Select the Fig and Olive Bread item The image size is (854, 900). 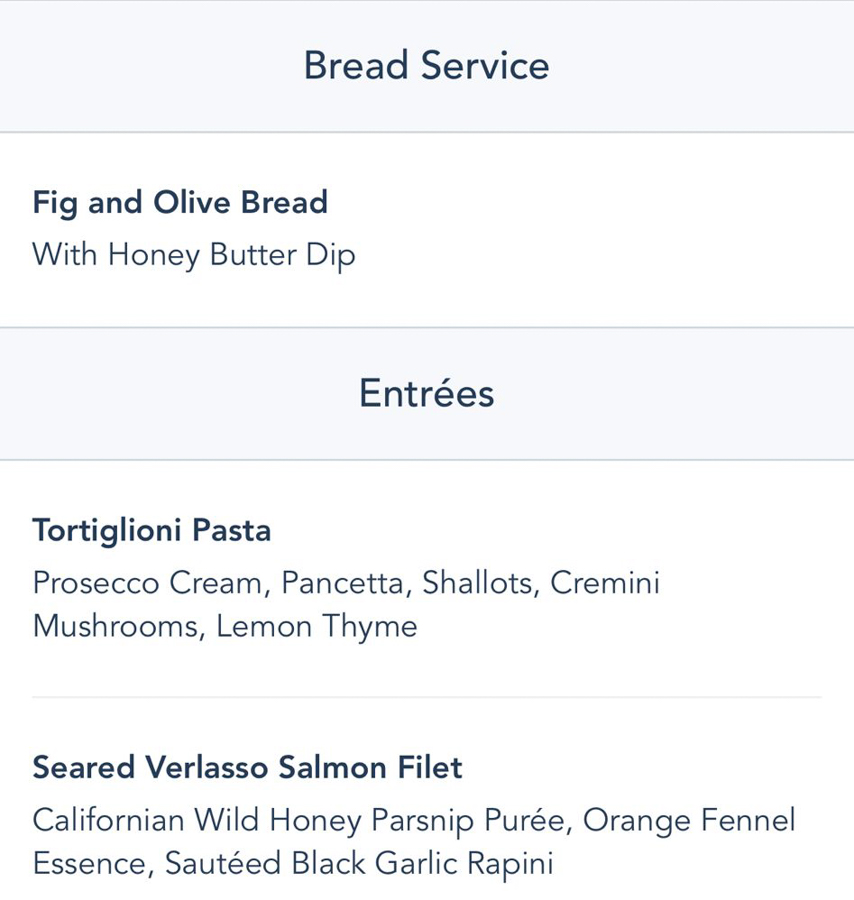click(180, 203)
